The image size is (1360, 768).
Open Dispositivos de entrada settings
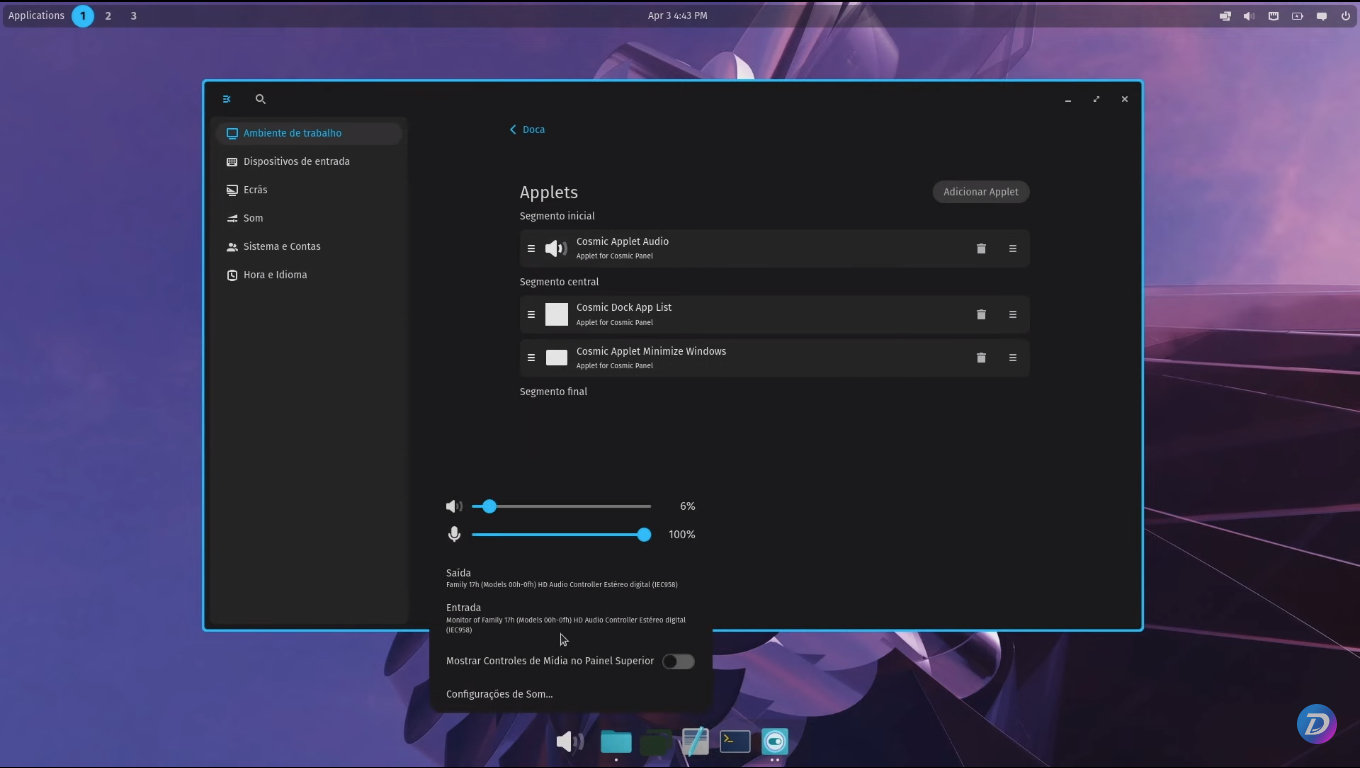click(x=309, y=161)
